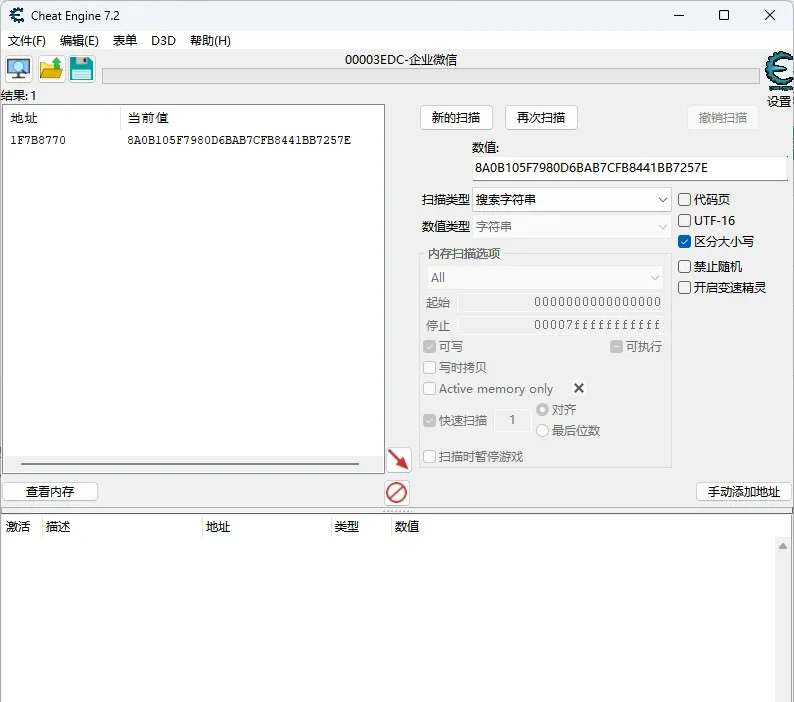Enable the UTF-16 checkbox
Viewport: 794px width, 702px height.
point(684,220)
